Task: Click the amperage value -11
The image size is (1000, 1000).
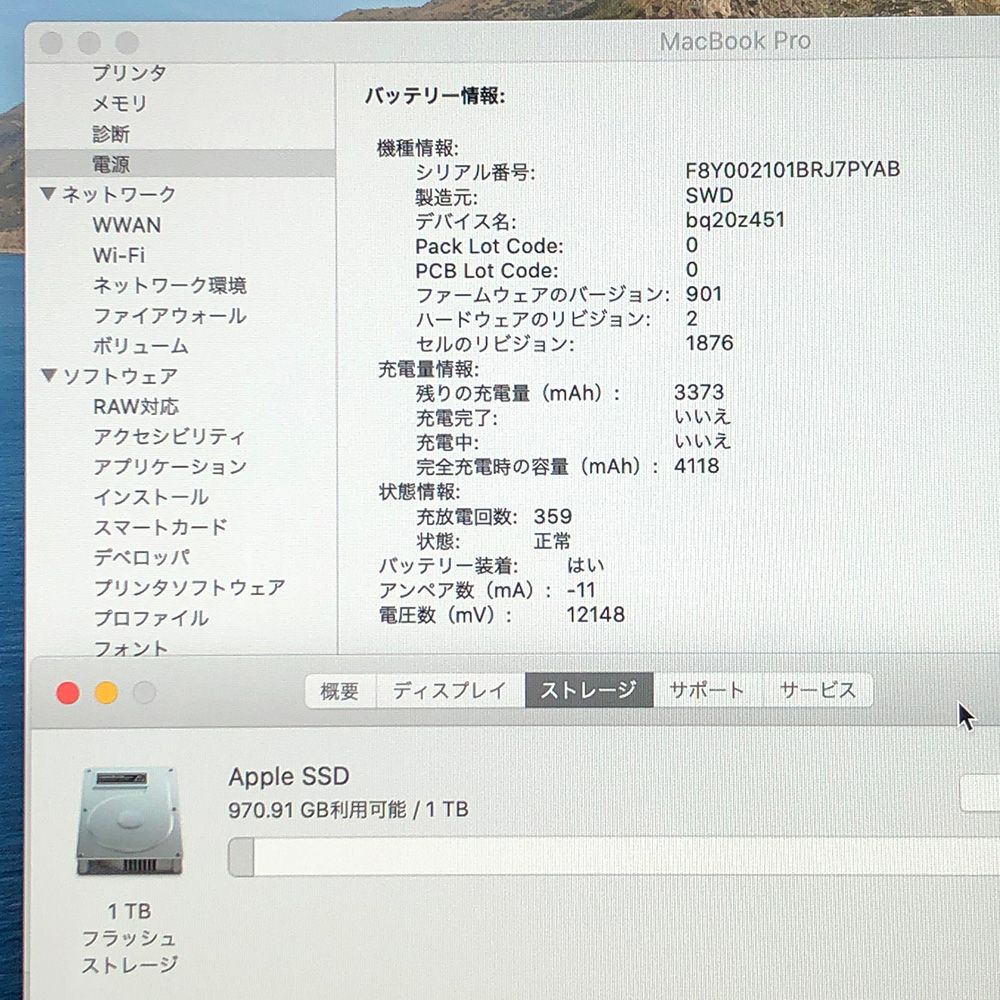Action: (x=580, y=590)
